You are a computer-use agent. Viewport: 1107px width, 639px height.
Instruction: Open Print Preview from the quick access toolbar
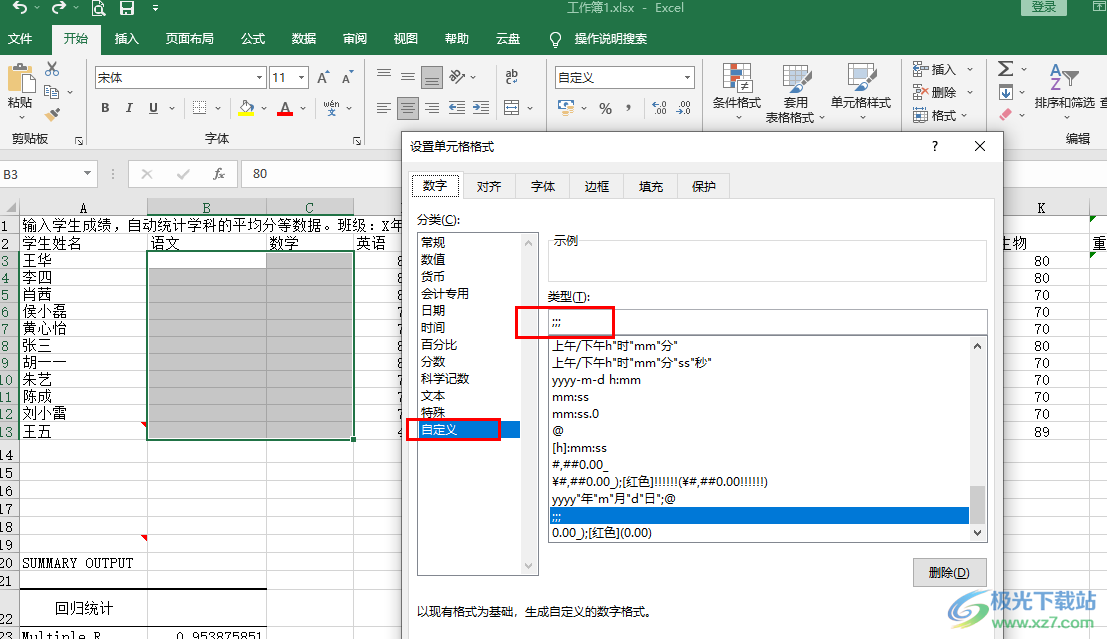98,8
